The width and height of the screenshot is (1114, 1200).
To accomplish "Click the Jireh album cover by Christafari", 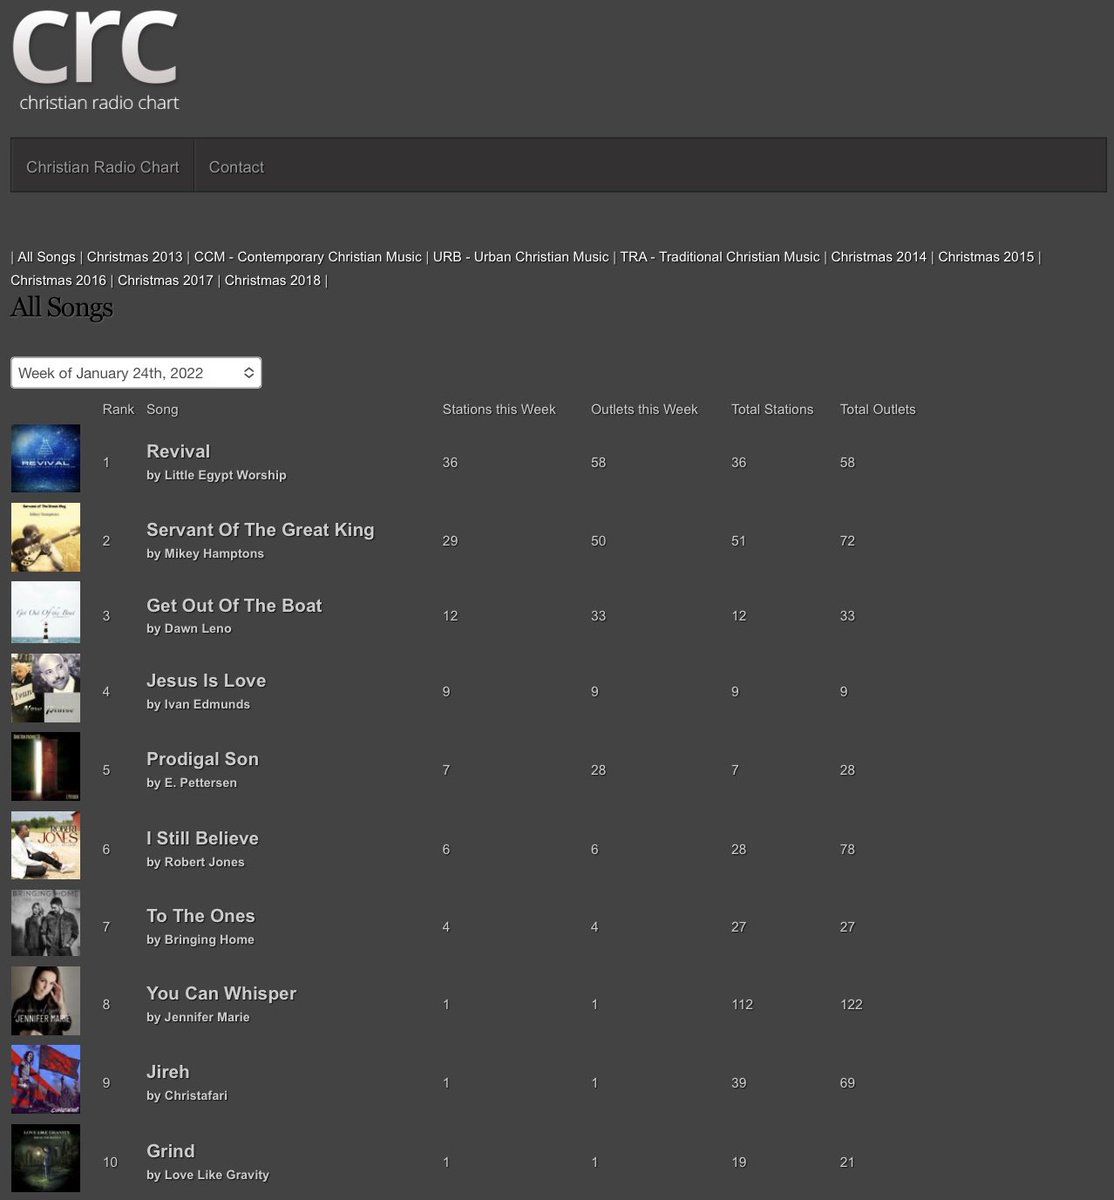I will (x=45, y=1079).
